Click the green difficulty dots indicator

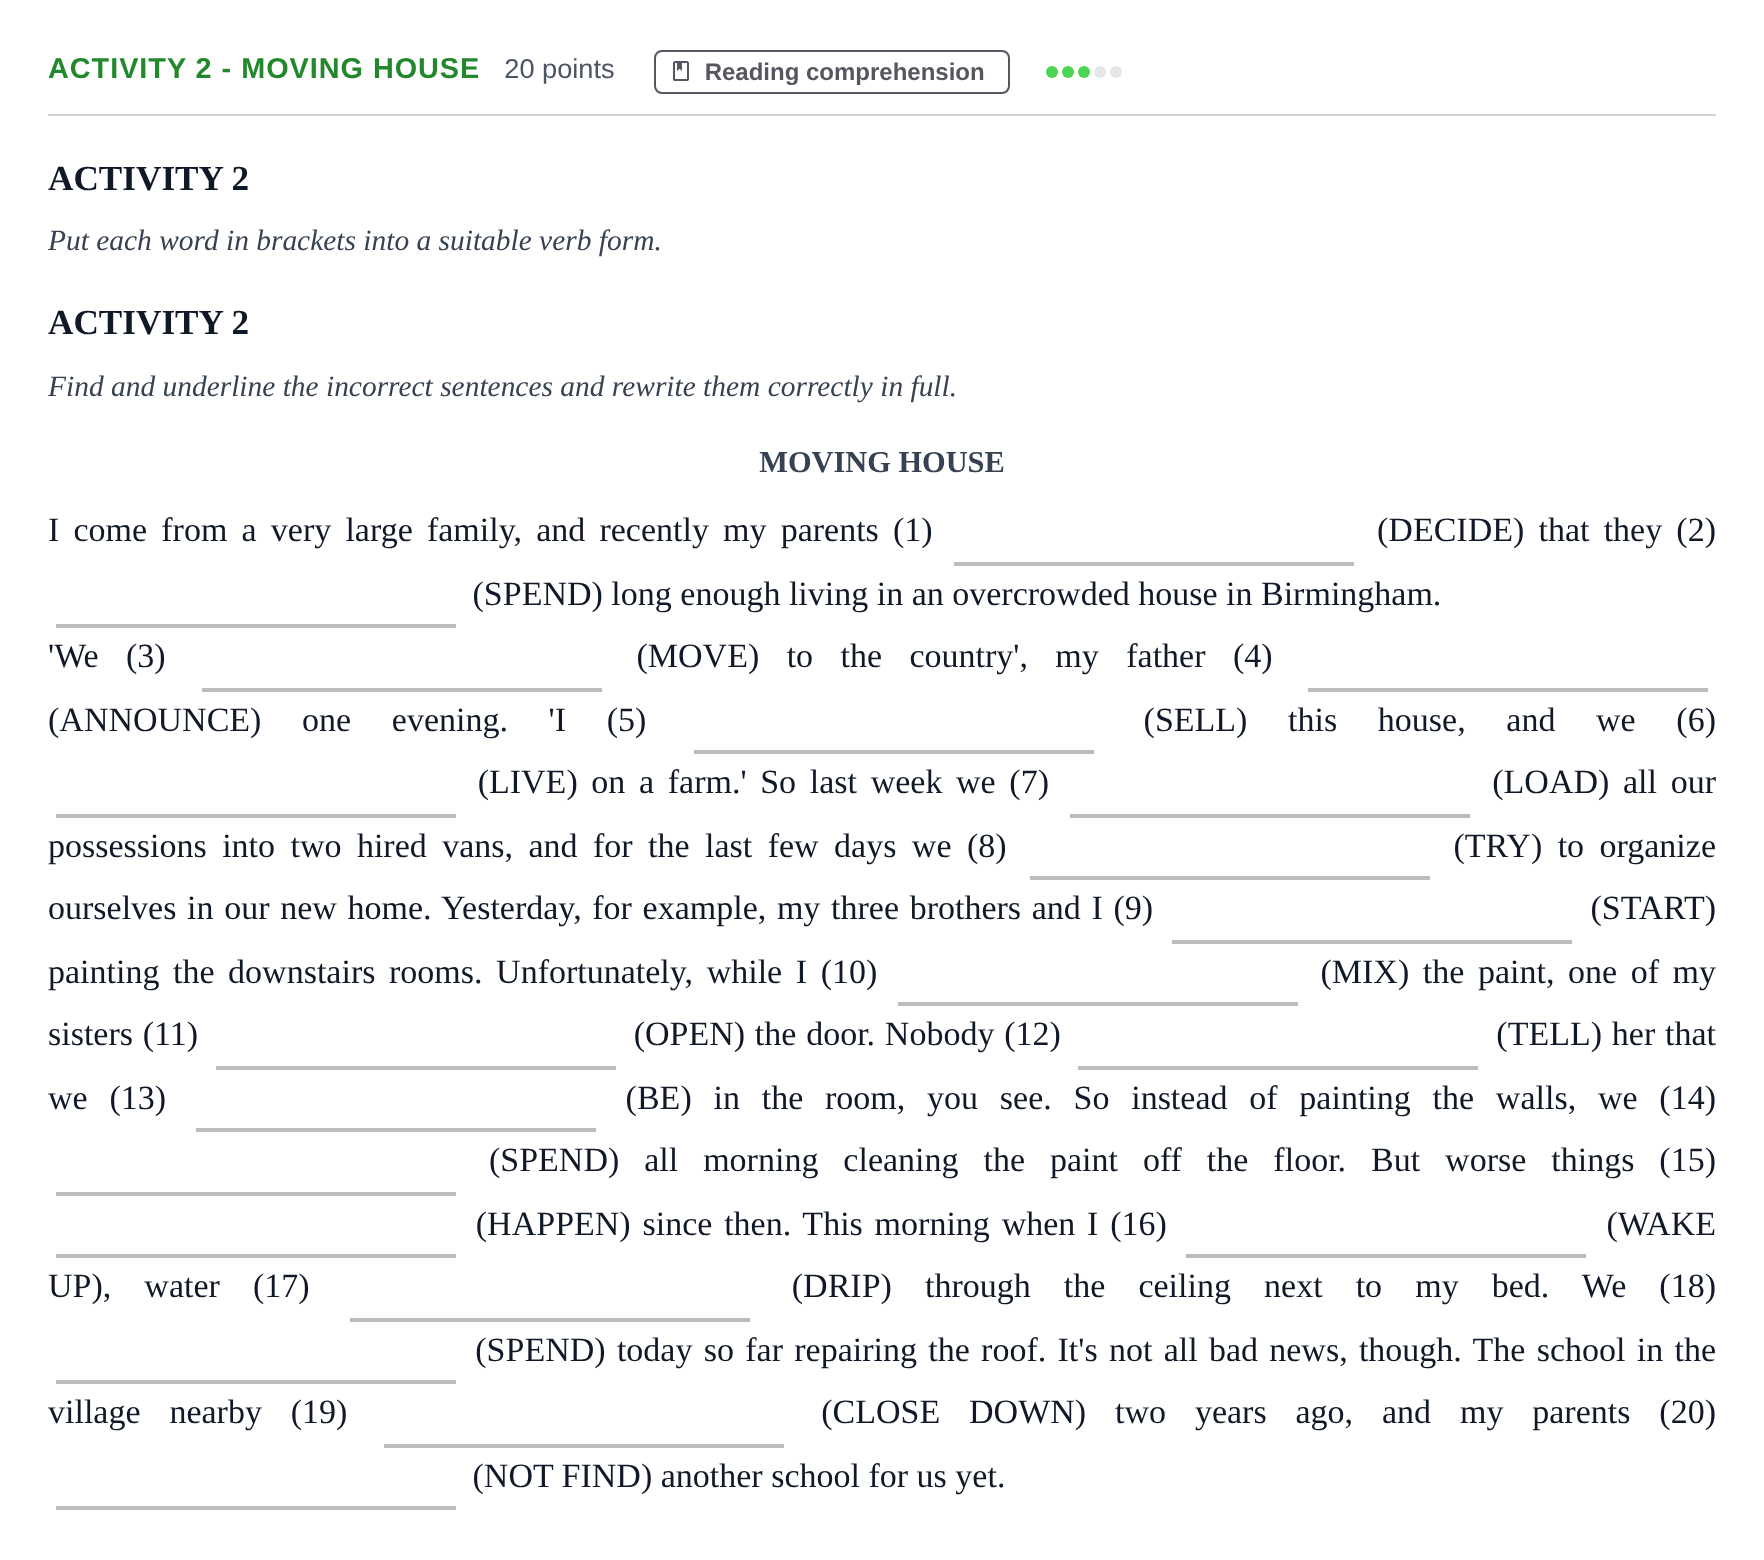coord(1083,72)
